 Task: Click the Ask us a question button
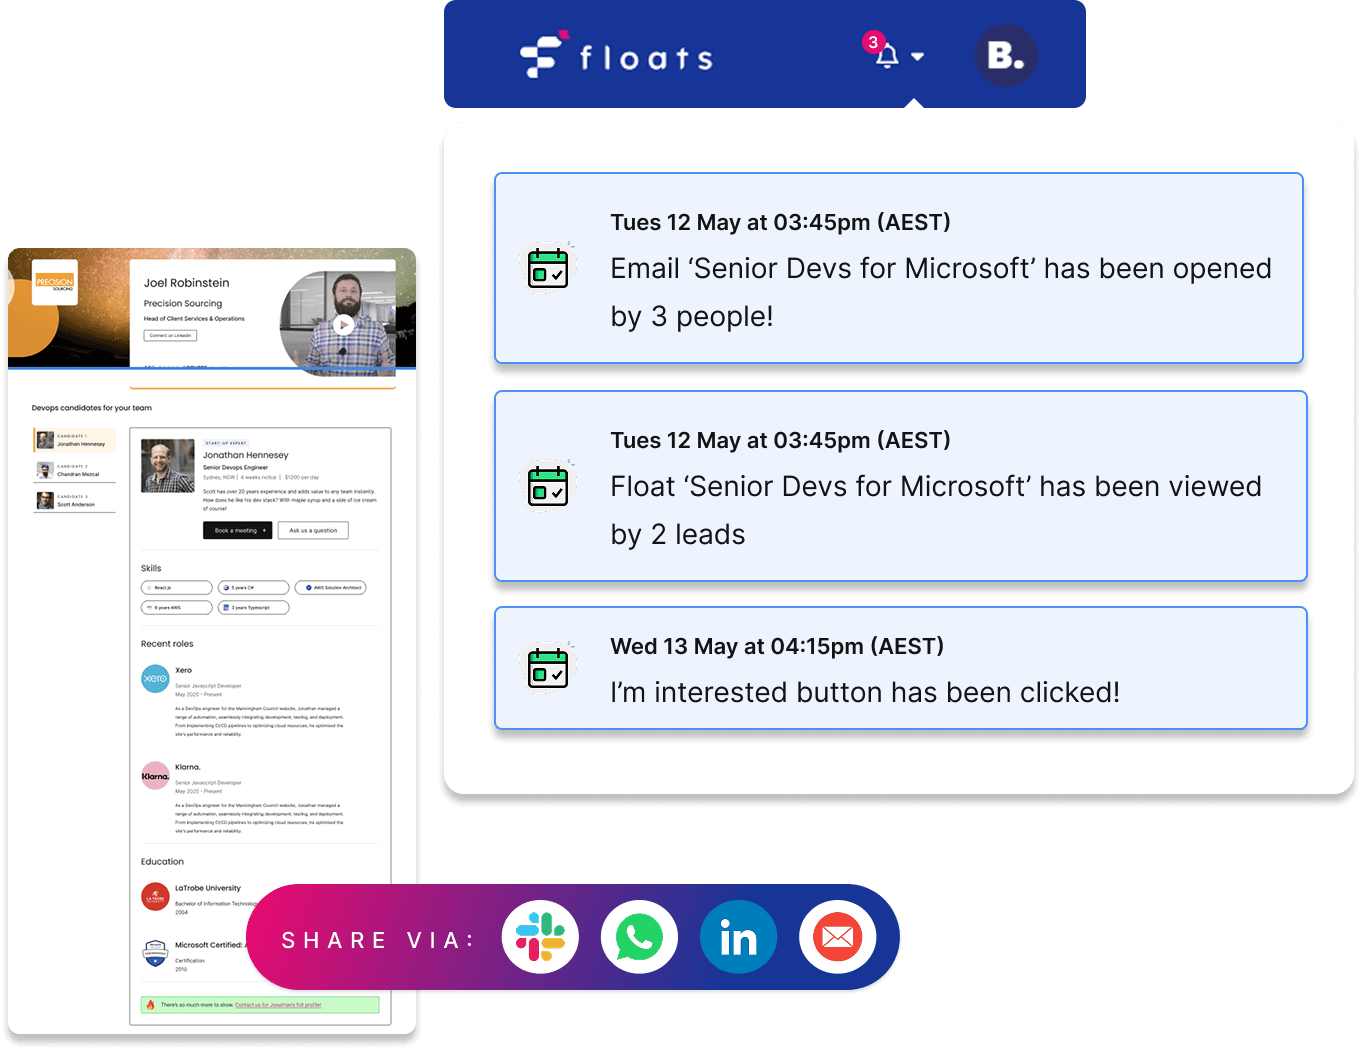tap(313, 531)
